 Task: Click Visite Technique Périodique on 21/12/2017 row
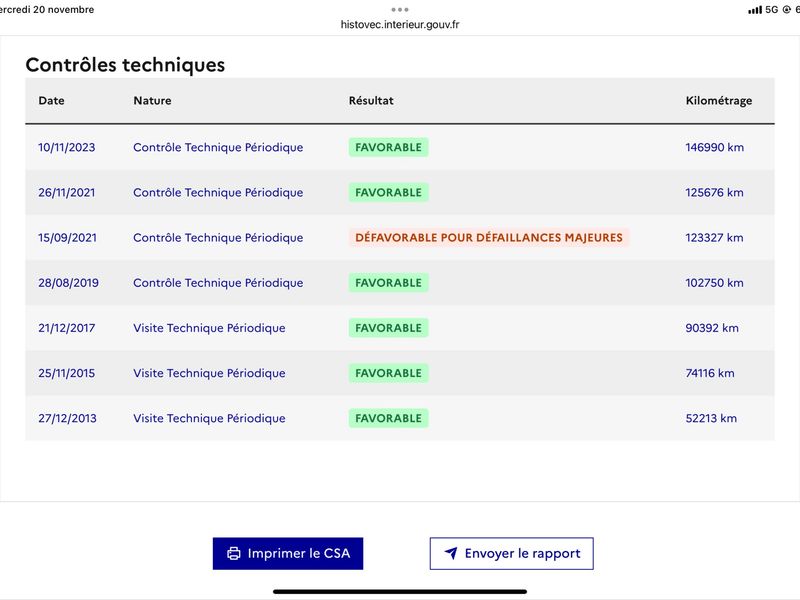(209, 328)
